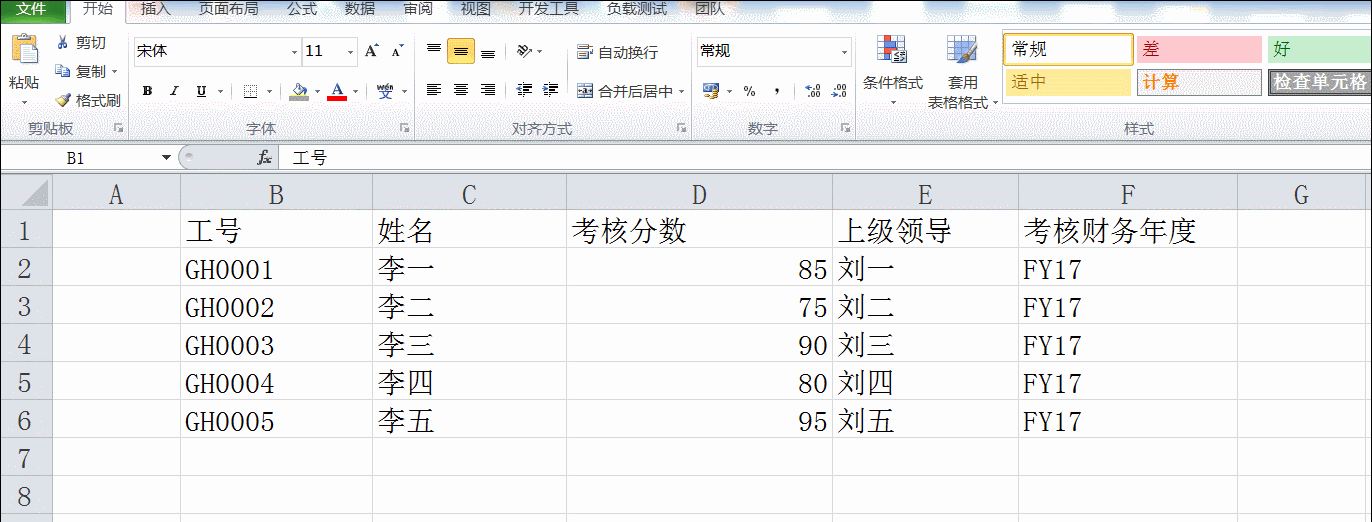Open the File (文件) tab

(32, 9)
